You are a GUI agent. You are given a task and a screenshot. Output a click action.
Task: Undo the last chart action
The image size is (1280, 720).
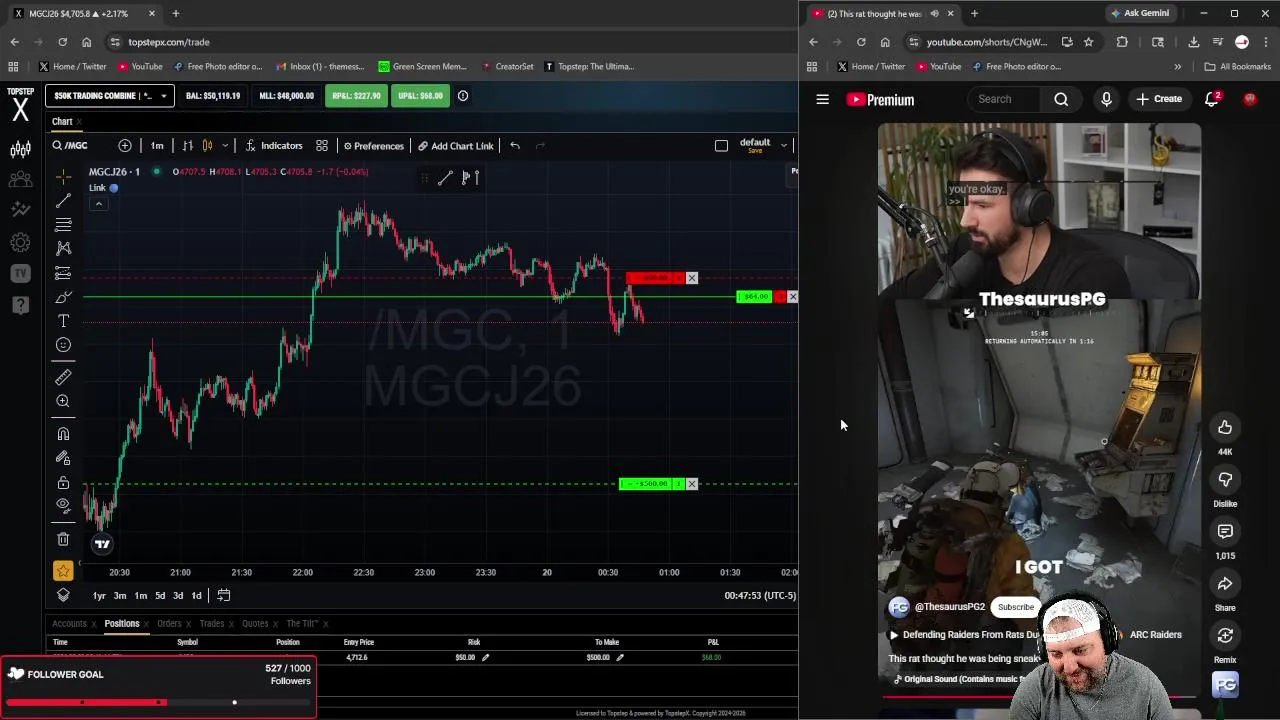(x=515, y=146)
